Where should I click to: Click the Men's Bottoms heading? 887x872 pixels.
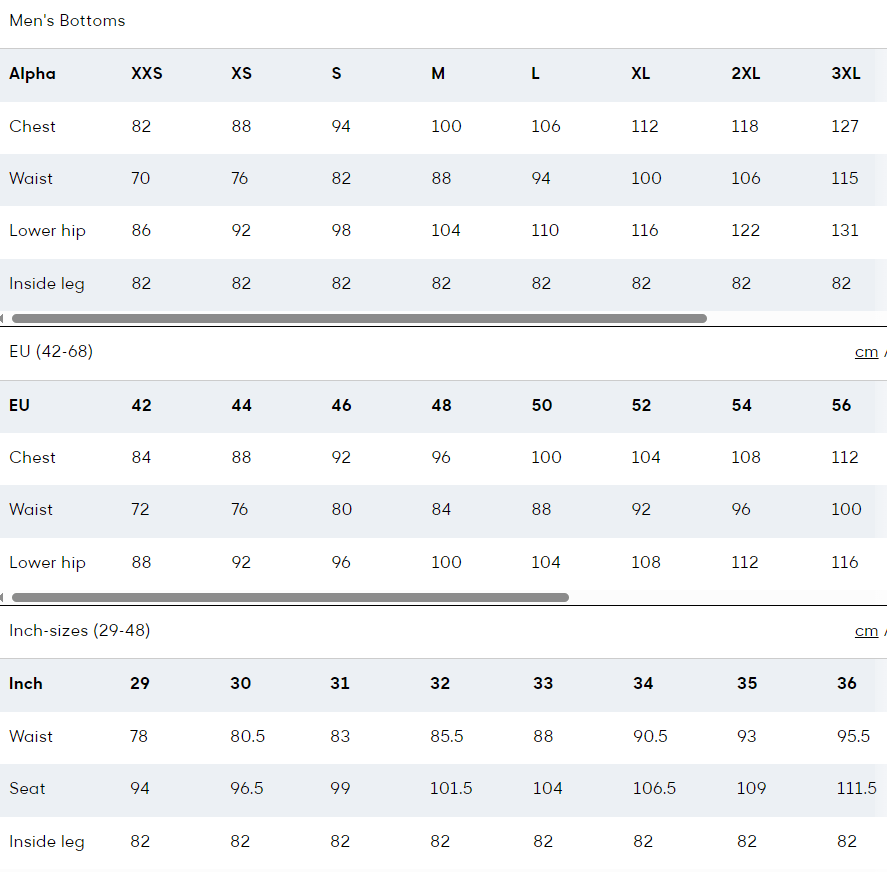tap(67, 21)
